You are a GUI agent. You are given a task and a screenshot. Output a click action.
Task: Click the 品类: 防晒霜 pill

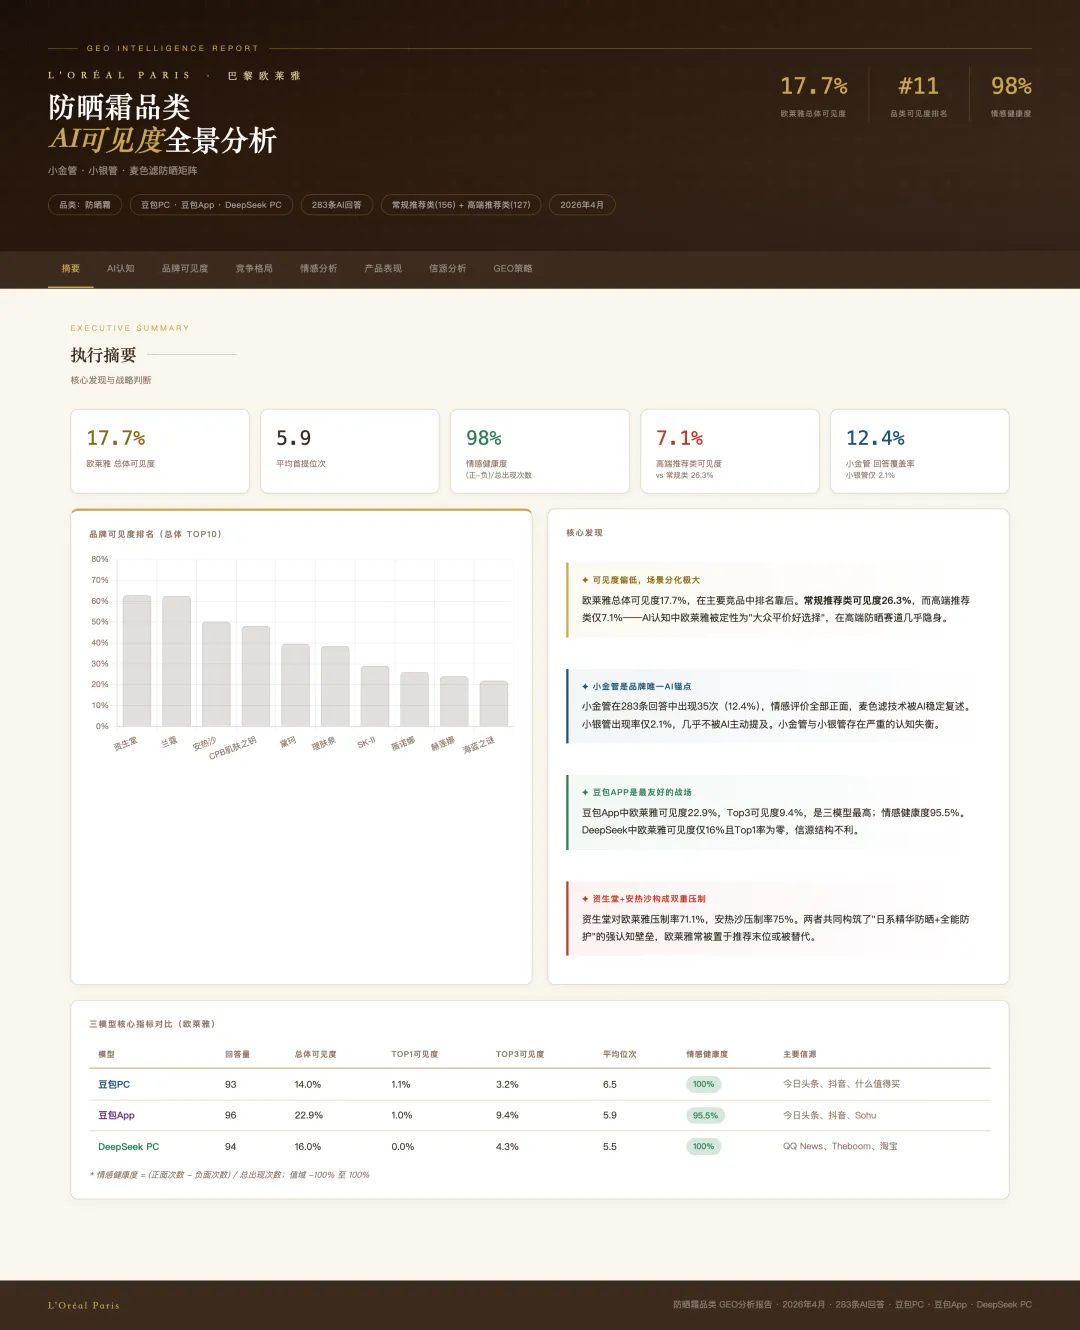(85, 205)
